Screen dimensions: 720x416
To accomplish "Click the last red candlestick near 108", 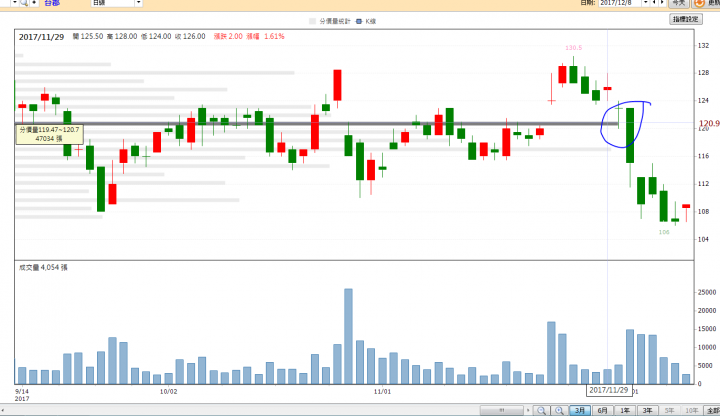I will [686, 206].
